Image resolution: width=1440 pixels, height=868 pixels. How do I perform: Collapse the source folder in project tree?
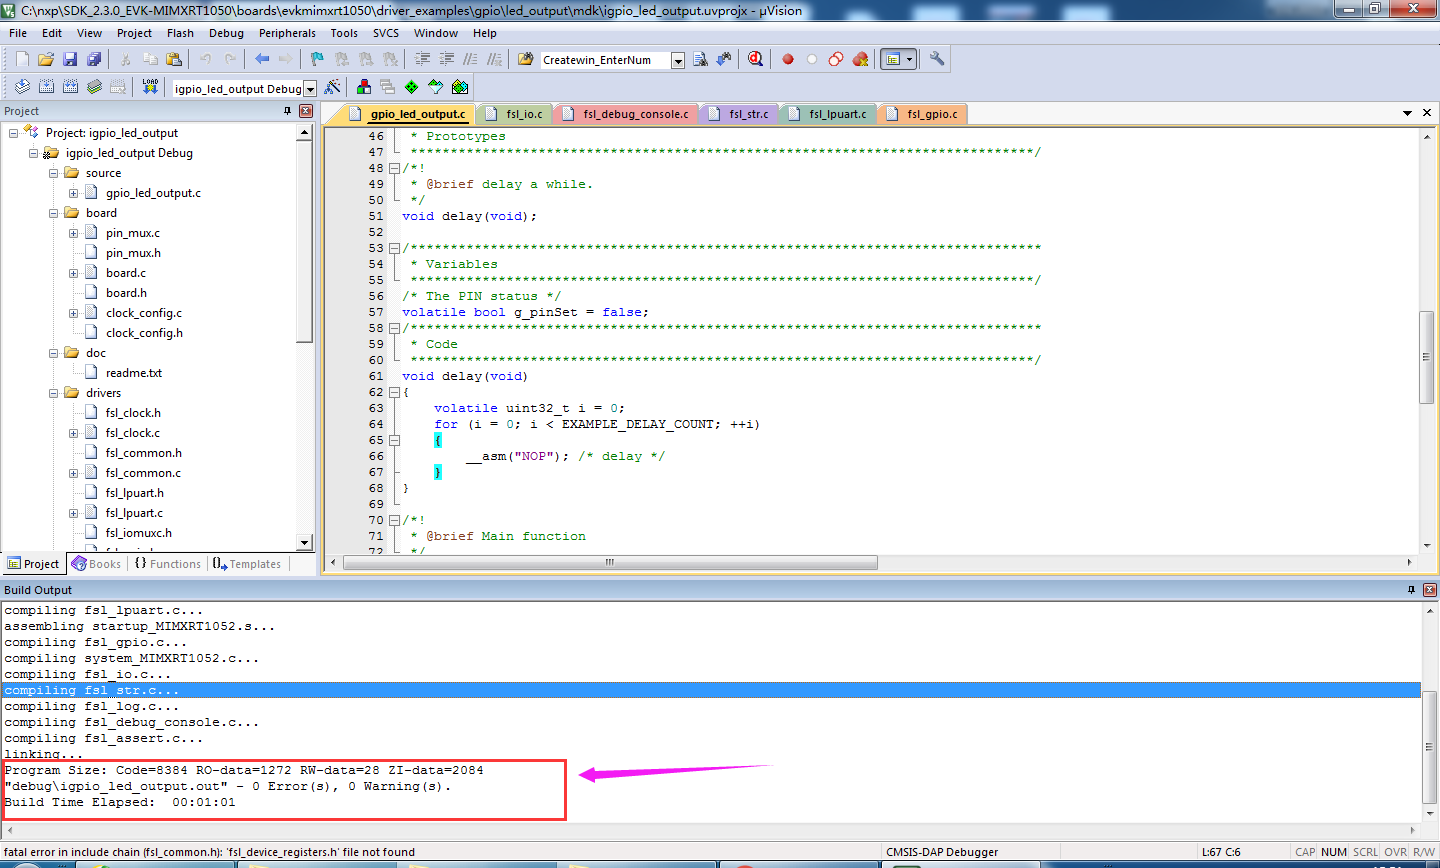tap(53, 173)
